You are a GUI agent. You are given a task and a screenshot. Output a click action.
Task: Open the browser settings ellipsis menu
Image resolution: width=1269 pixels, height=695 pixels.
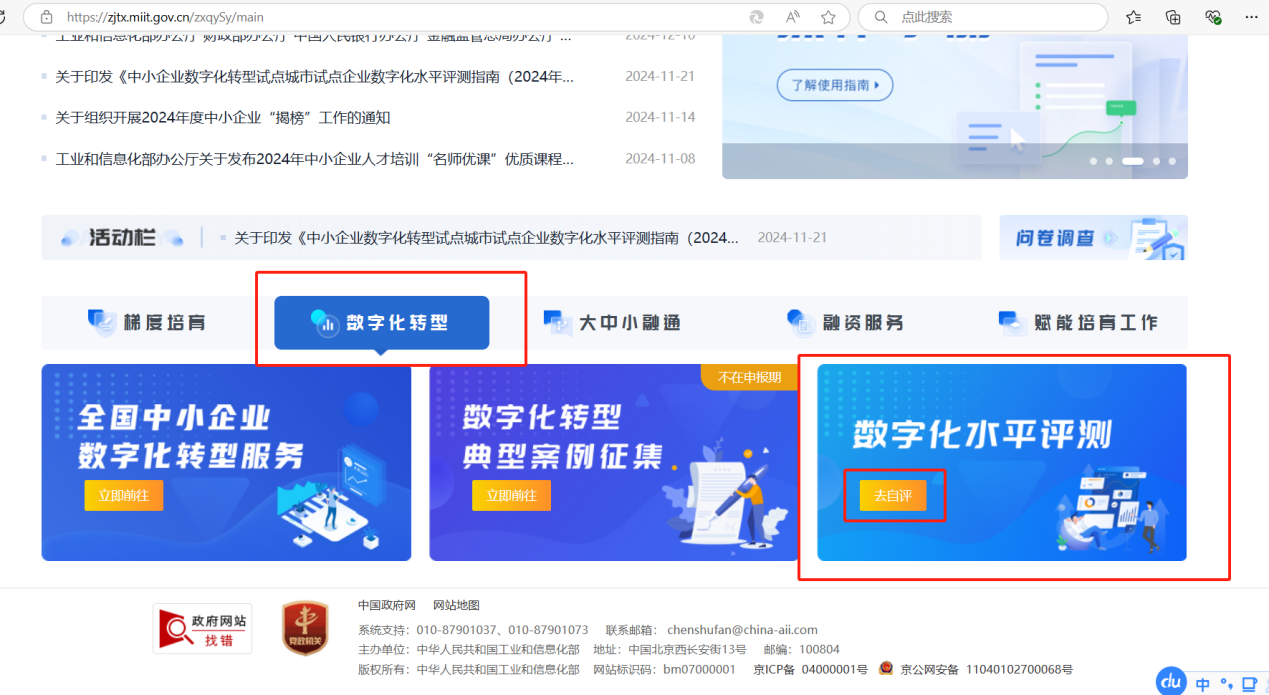(1251, 17)
